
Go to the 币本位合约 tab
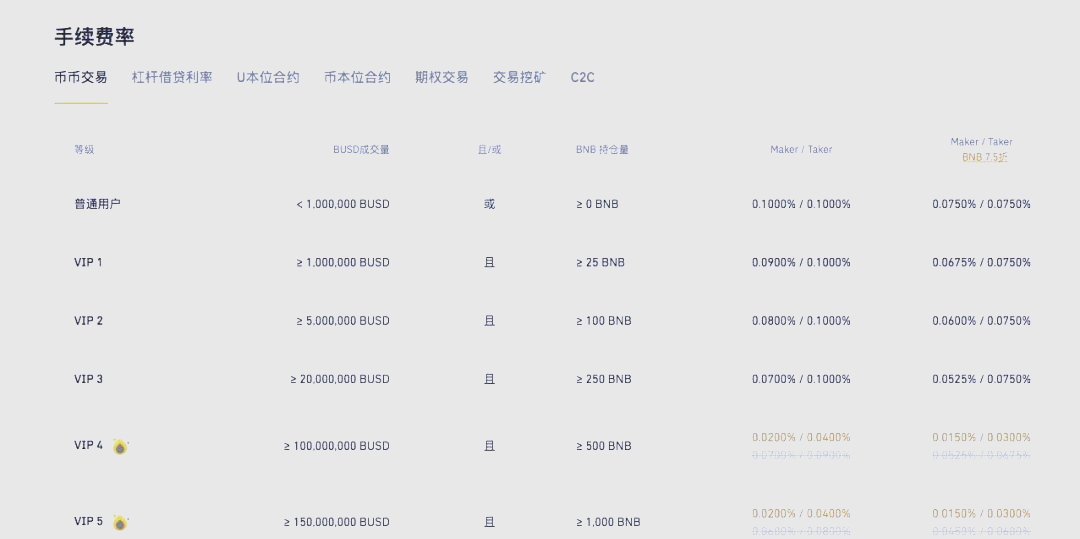[x=357, y=77]
